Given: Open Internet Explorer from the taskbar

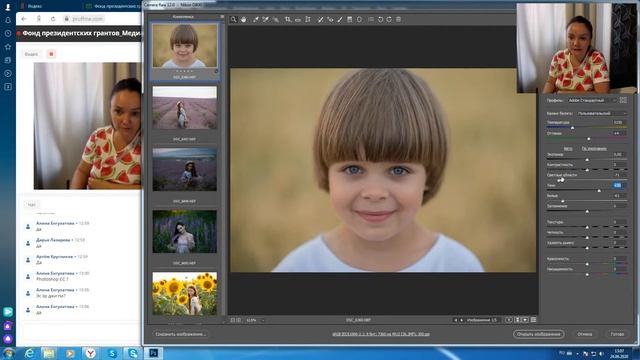Looking at the screenshot, I should click(29, 353).
